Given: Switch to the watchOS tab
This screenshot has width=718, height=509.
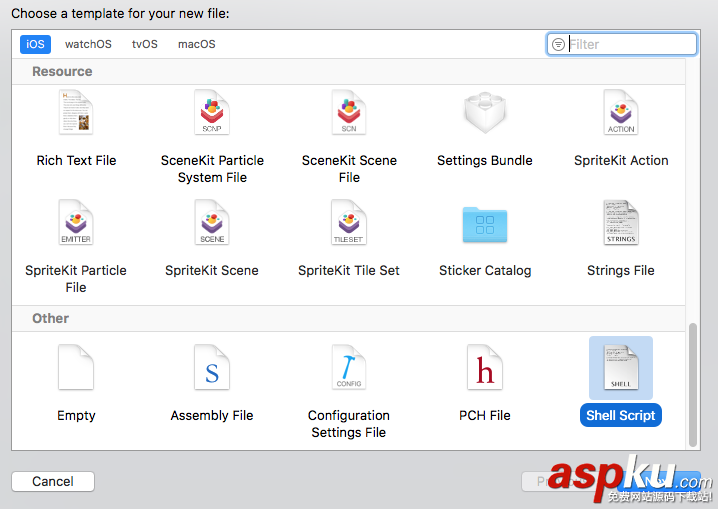Looking at the screenshot, I should click(x=89, y=44).
